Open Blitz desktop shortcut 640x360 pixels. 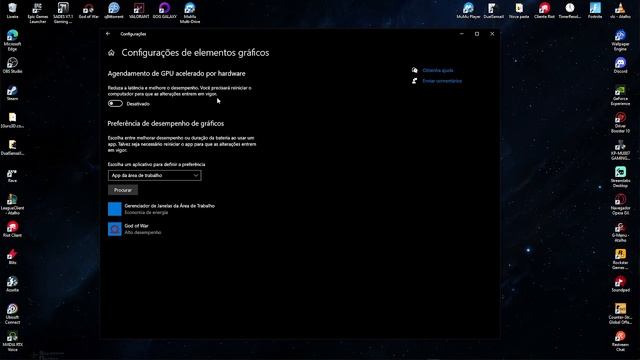click(x=12, y=257)
